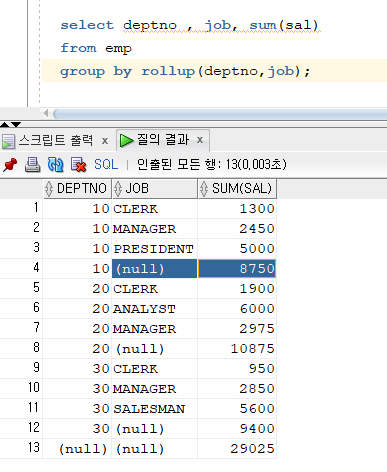This screenshot has width=387, height=472.
Task: Click 'sum' in the select line
Action: 263,25
